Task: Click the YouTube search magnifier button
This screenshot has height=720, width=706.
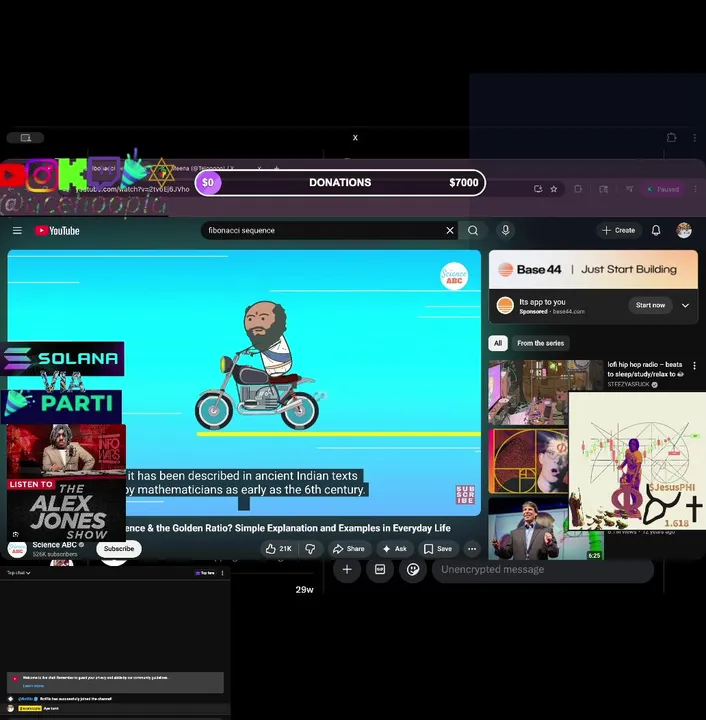Action: tap(473, 231)
